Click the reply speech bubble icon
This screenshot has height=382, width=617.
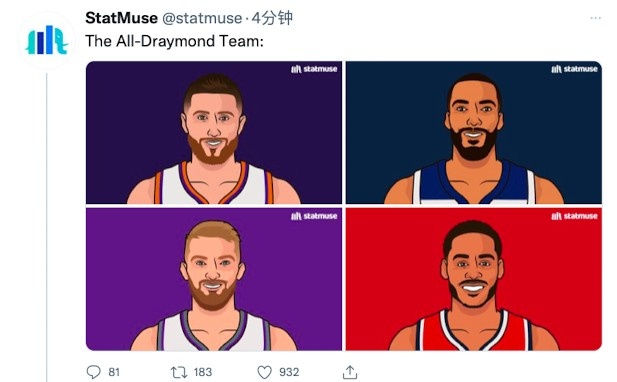point(94,372)
